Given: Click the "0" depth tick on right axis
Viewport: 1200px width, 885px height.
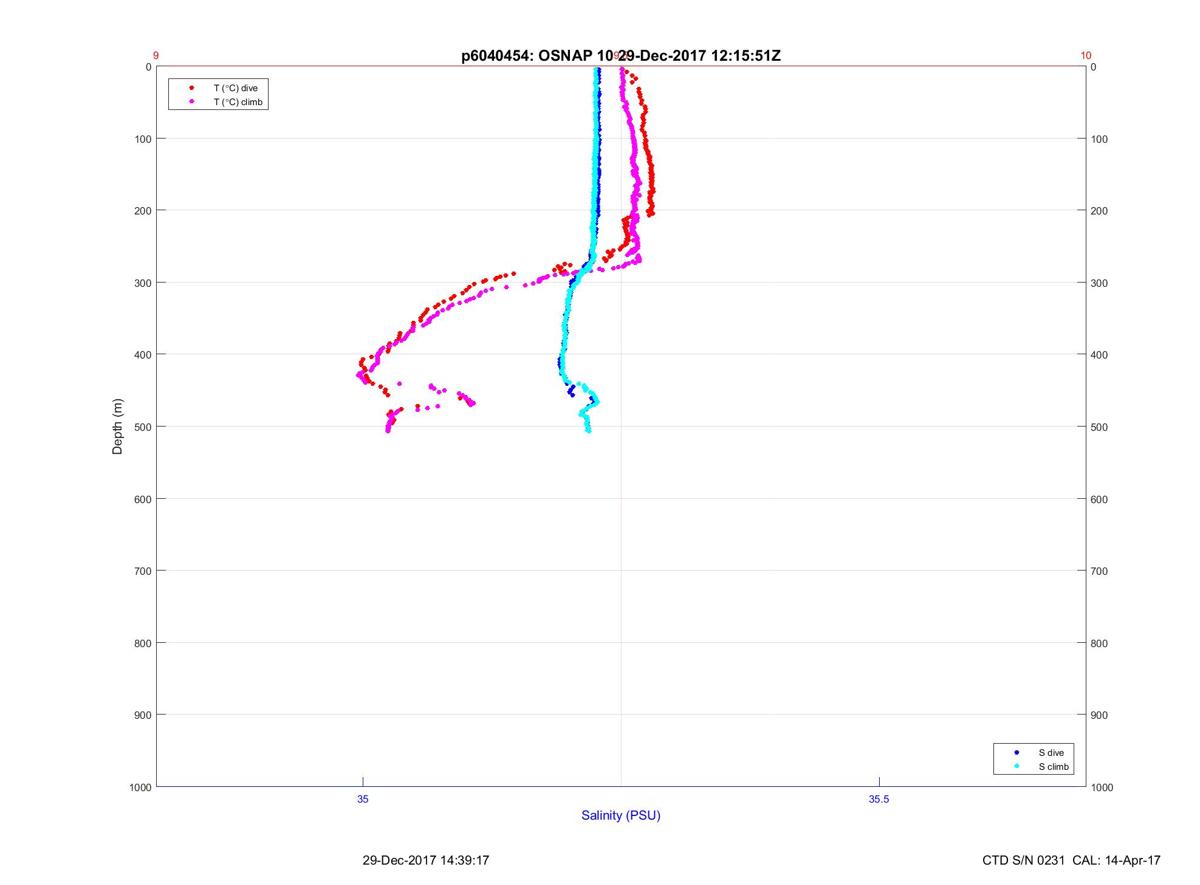Looking at the screenshot, I should pyautogui.click(x=1094, y=67).
